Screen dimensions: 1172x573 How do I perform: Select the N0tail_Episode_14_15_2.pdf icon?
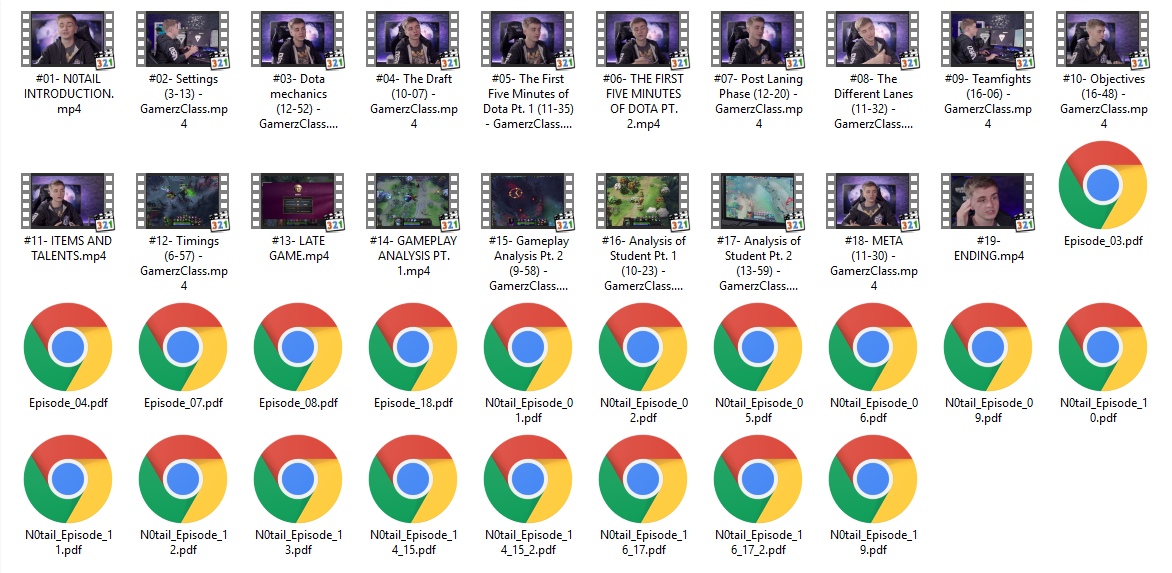pyautogui.click(x=528, y=479)
